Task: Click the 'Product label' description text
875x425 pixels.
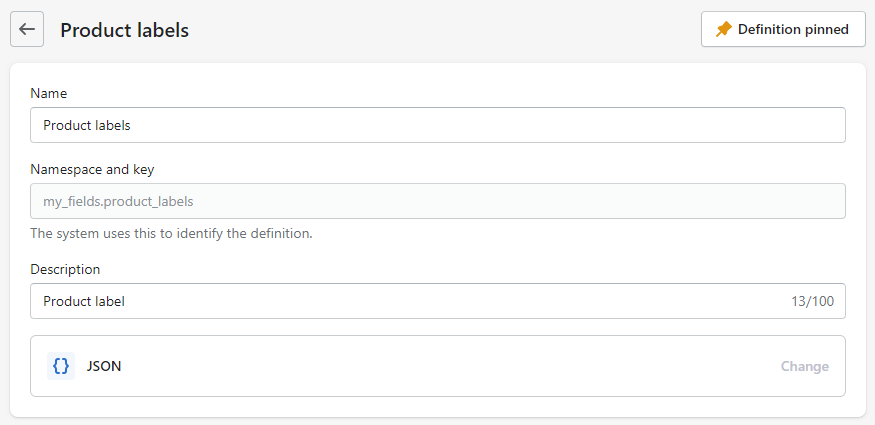Action: pos(84,301)
